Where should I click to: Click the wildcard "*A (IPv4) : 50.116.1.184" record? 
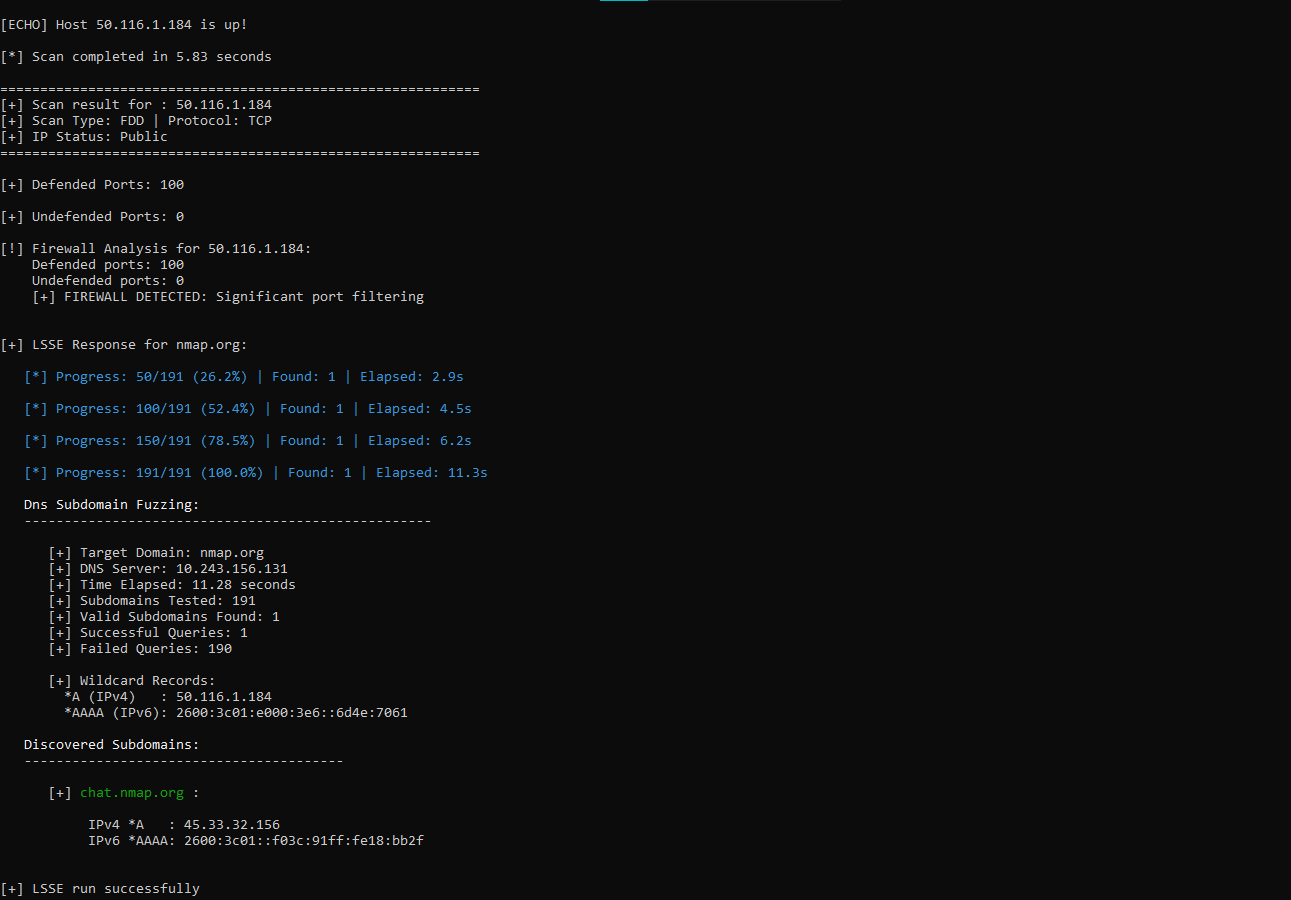click(168, 696)
